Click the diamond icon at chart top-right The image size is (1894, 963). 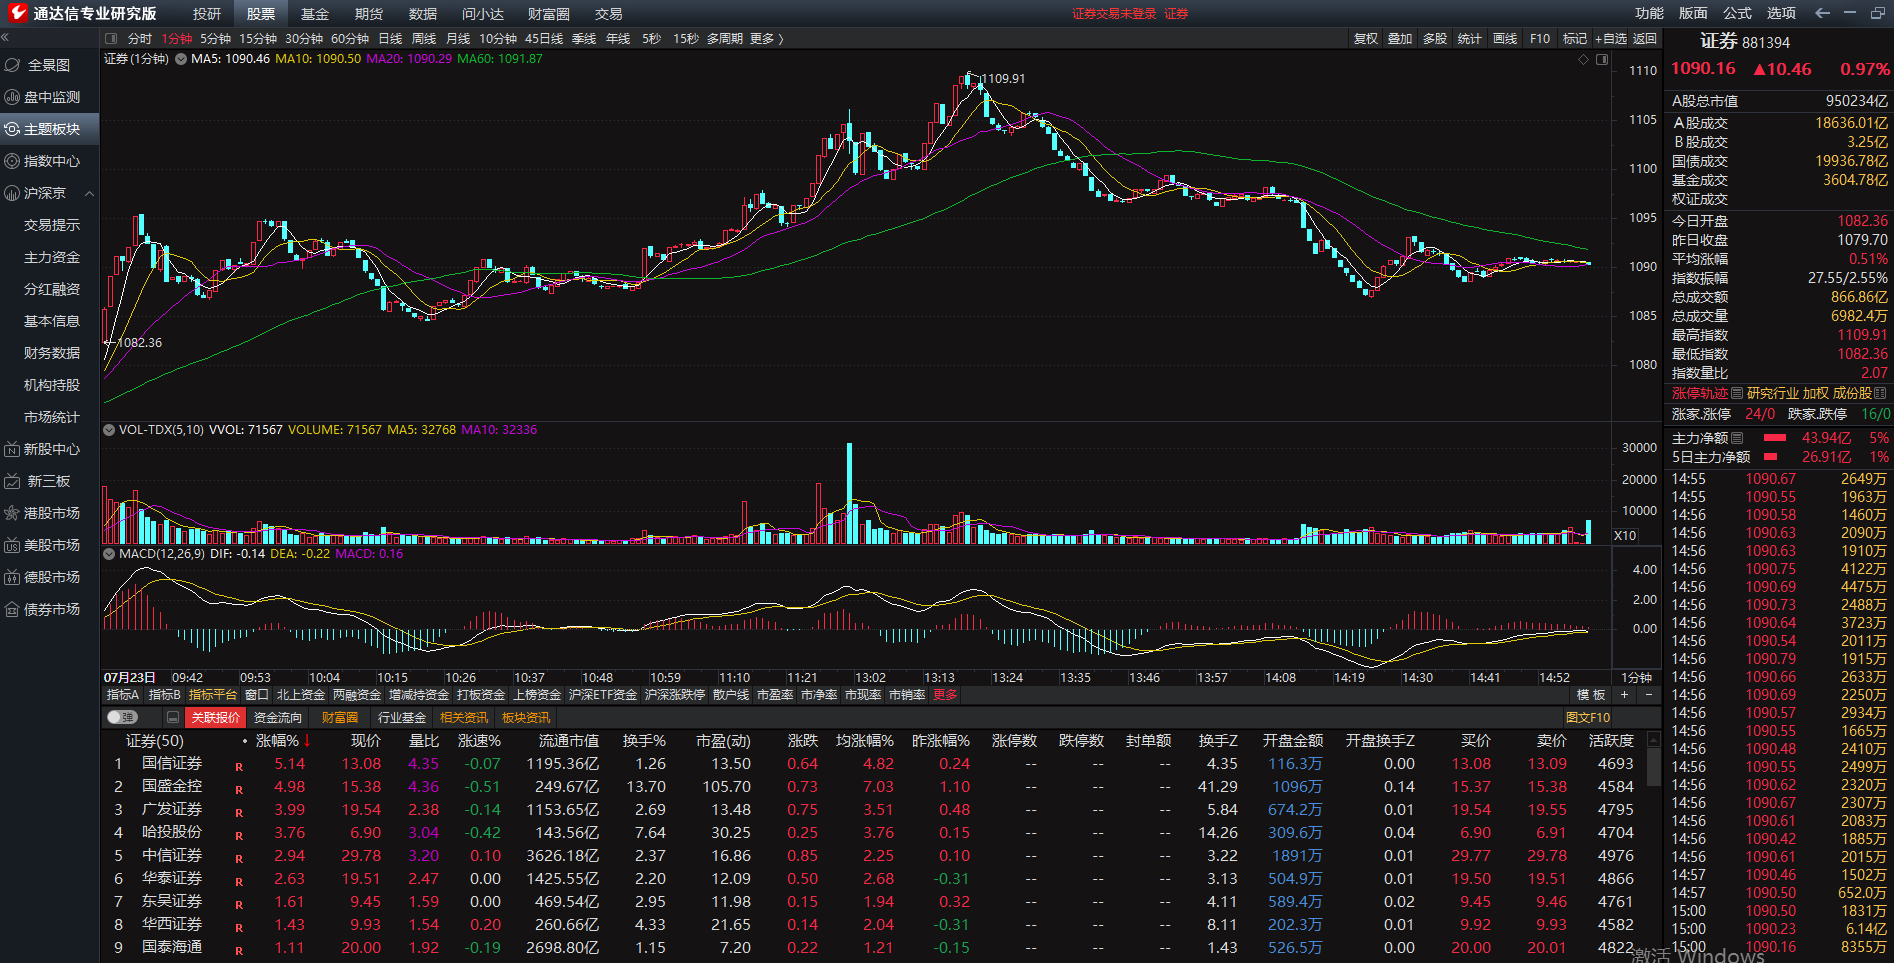[x=1583, y=60]
